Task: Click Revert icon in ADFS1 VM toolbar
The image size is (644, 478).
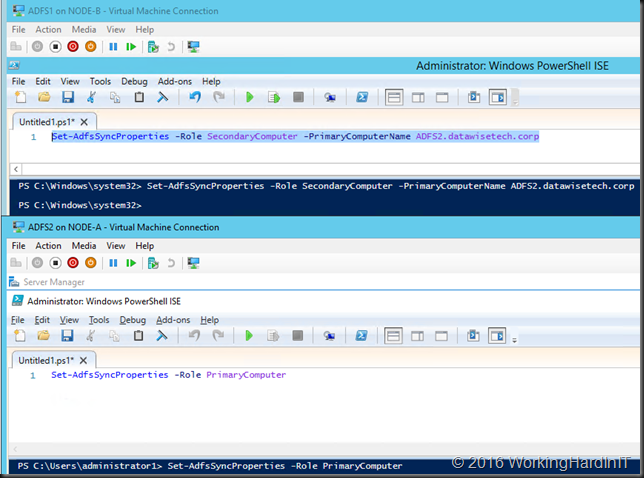Action: tap(171, 47)
